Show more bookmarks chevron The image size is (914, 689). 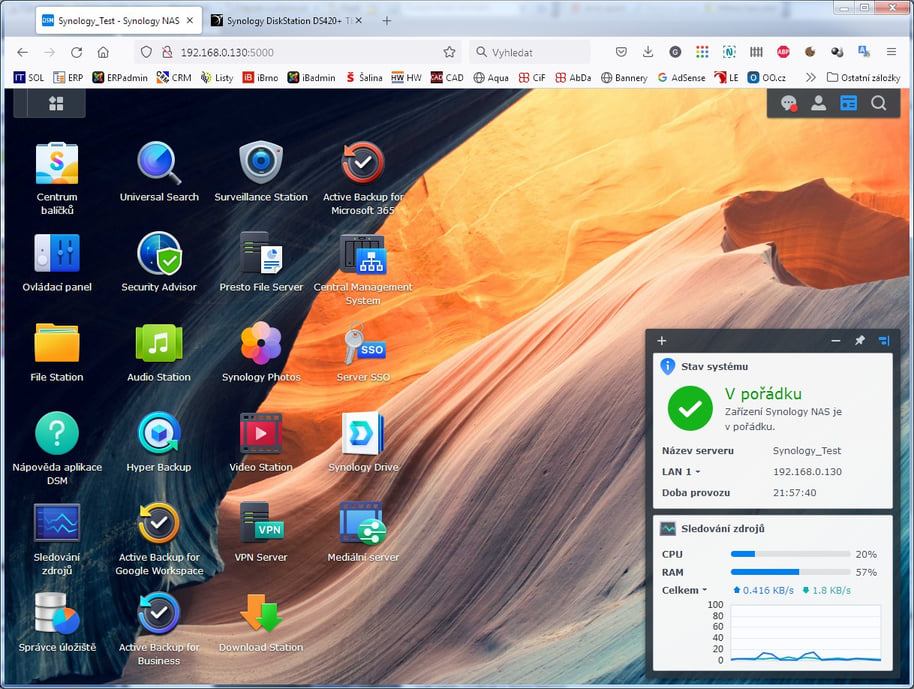(x=810, y=78)
